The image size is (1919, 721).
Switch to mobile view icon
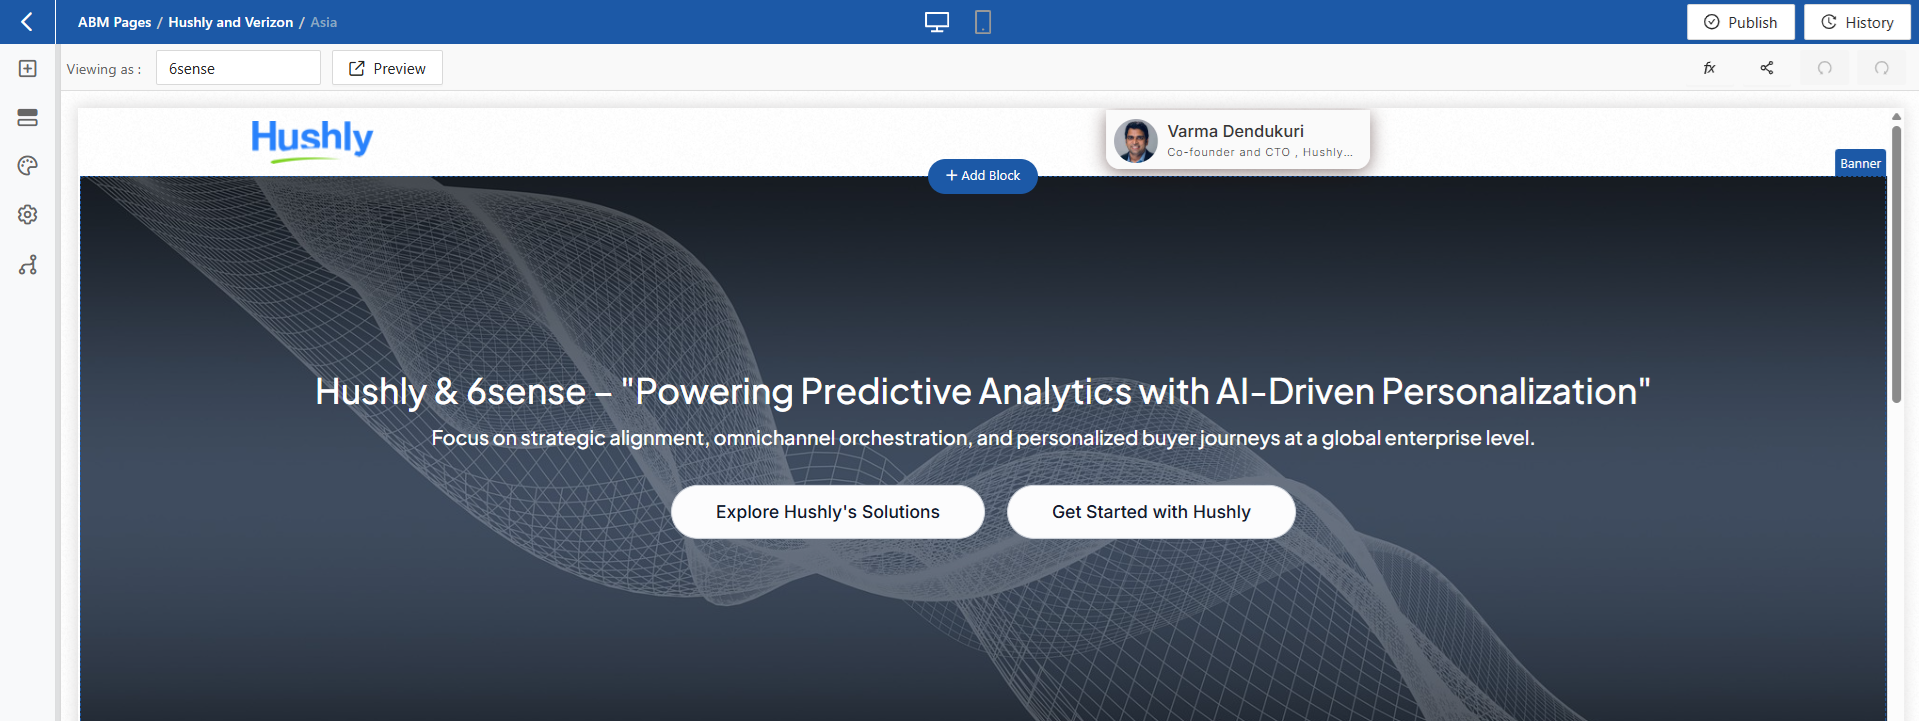tap(983, 22)
